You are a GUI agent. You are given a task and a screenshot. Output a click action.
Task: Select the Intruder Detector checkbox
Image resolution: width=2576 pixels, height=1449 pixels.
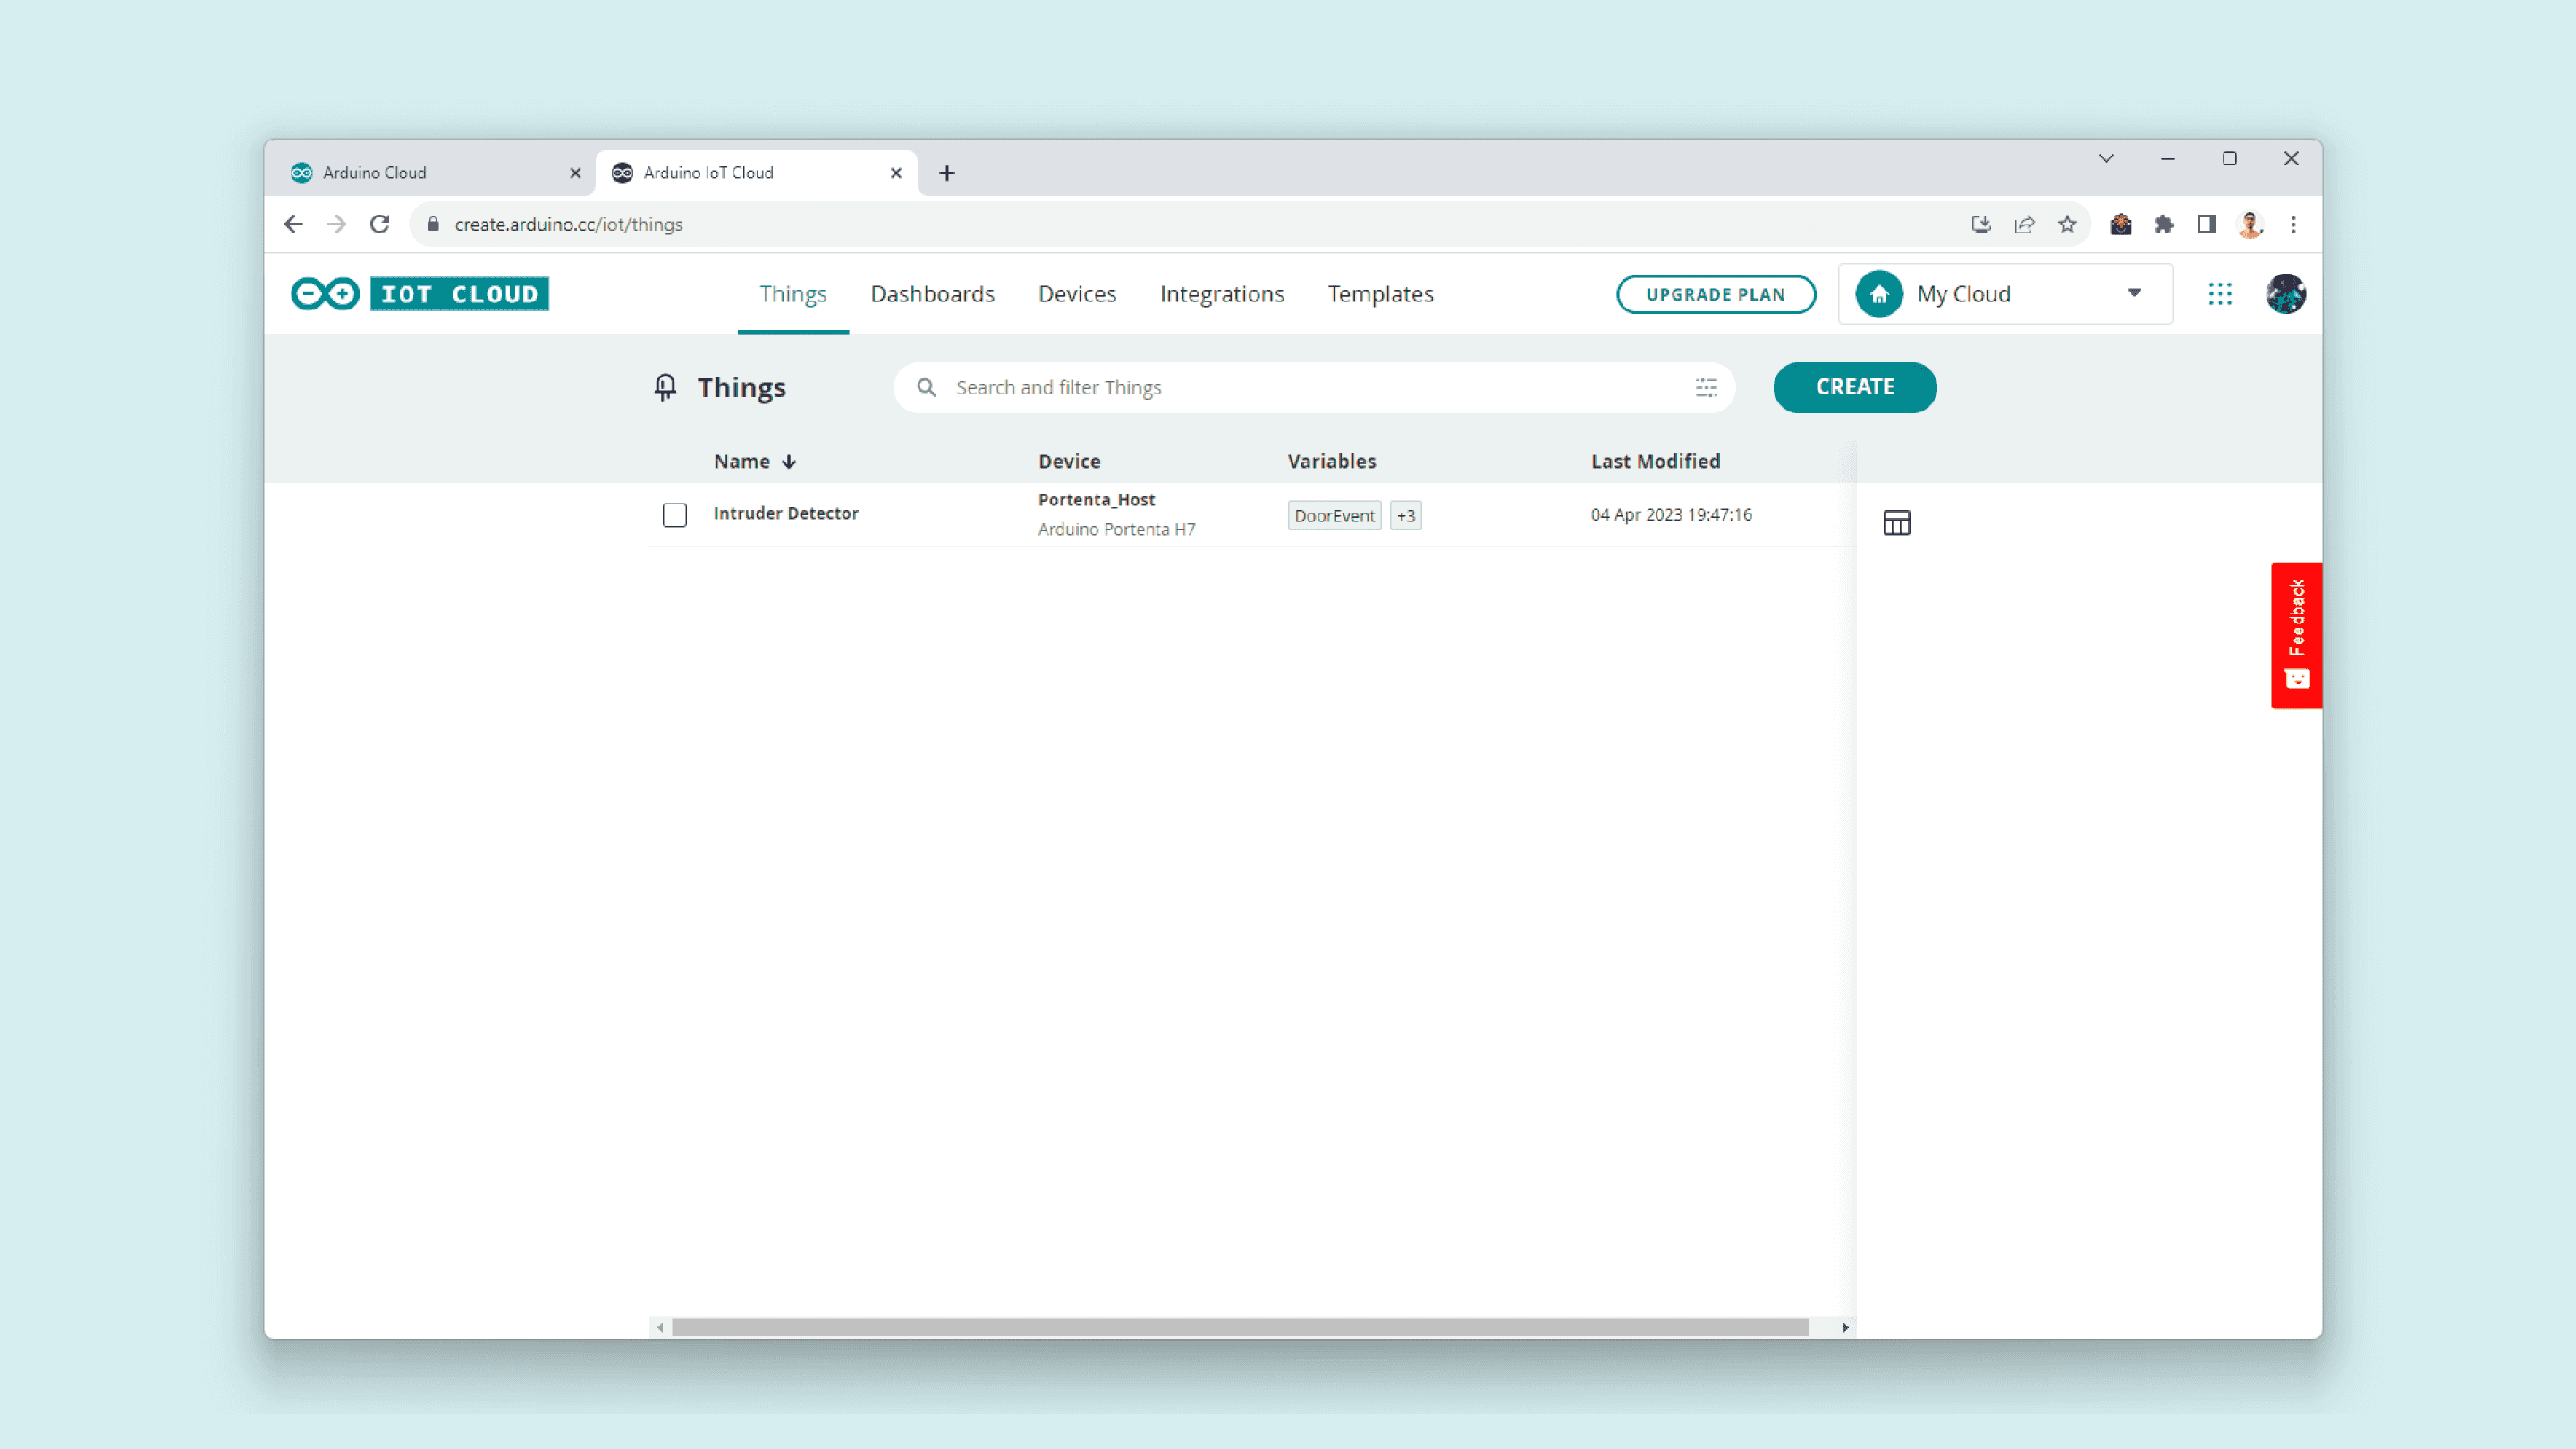click(x=675, y=514)
